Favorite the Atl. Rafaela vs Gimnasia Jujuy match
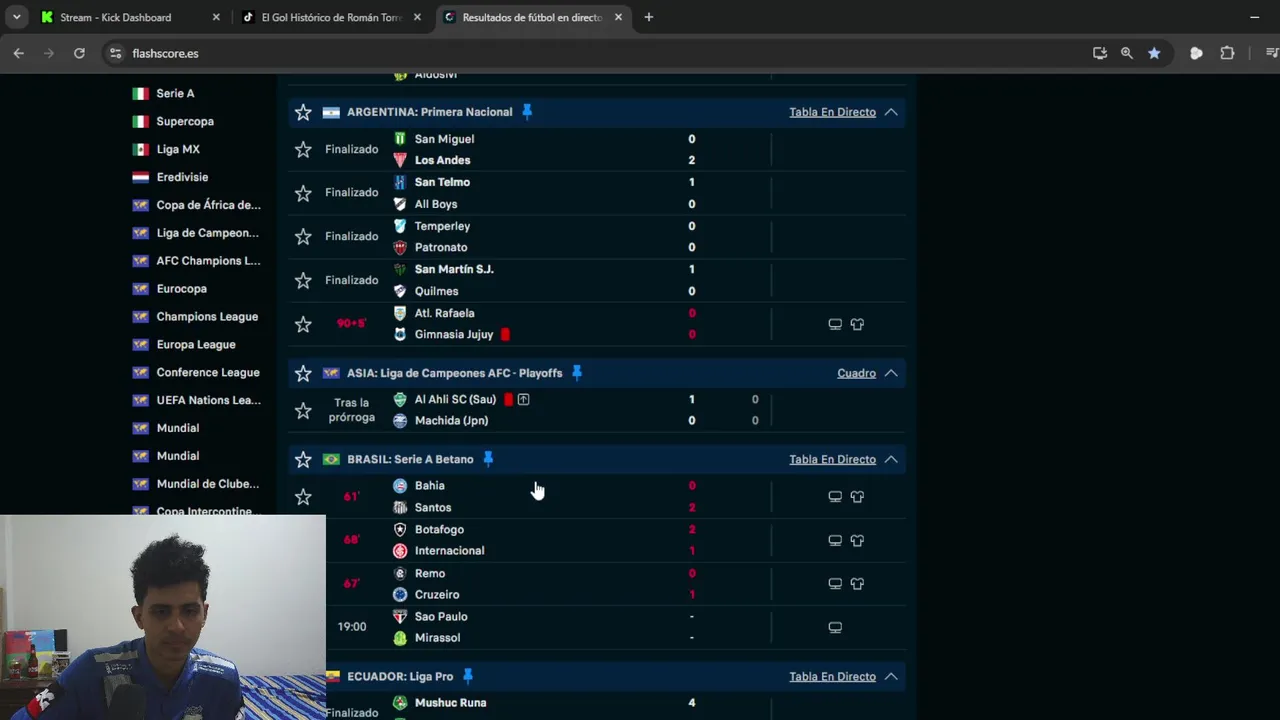This screenshot has height=720, width=1280. 303,324
